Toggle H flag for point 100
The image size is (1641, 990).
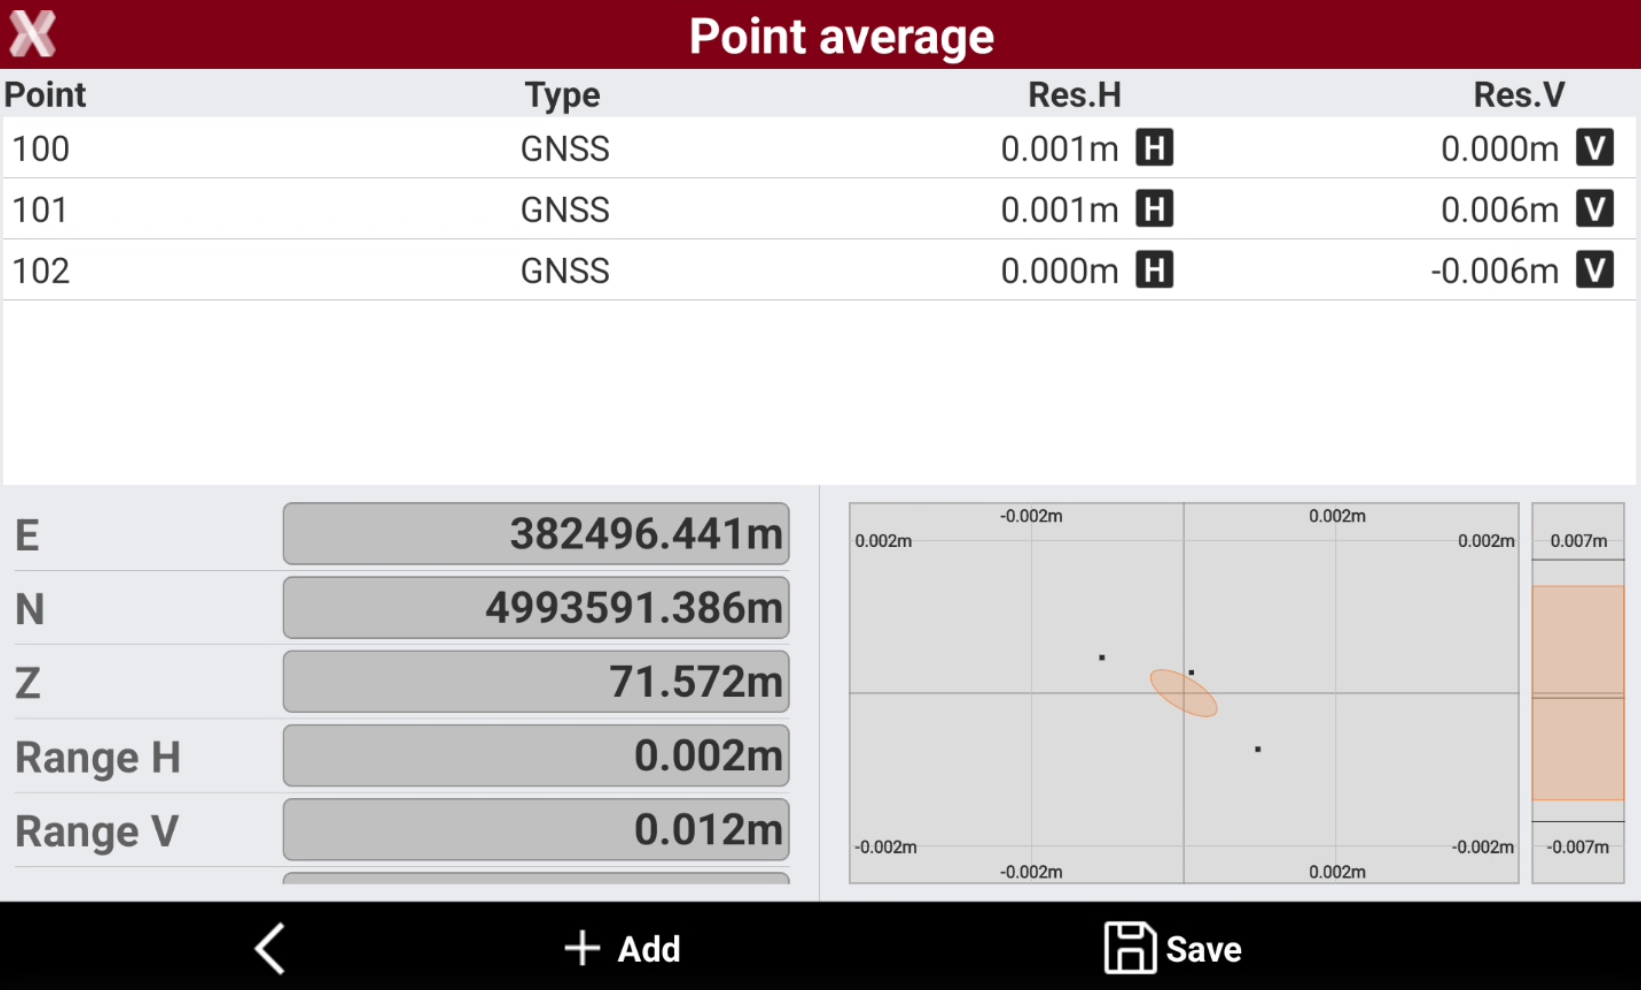(1154, 149)
